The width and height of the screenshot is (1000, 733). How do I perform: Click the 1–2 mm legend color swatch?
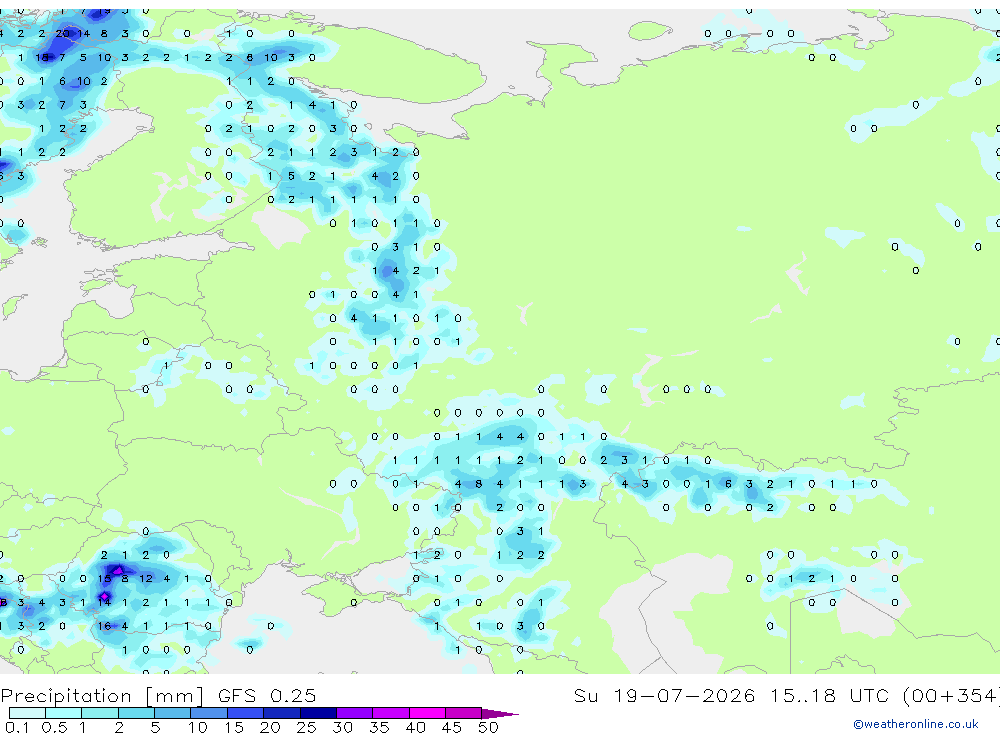click(99, 713)
